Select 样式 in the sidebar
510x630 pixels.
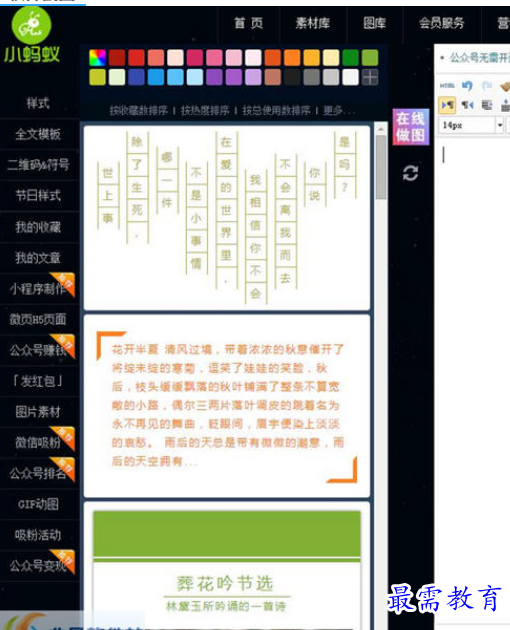[x=39, y=103]
